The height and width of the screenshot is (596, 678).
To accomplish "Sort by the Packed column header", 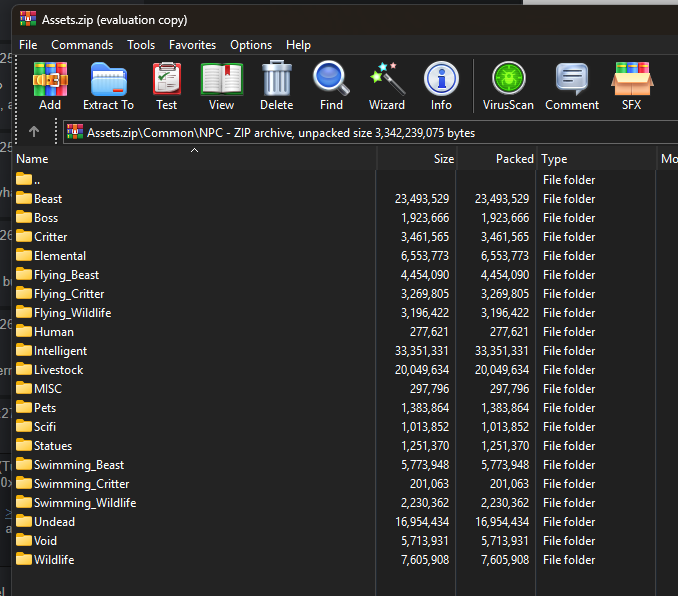I will pyautogui.click(x=496, y=159).
